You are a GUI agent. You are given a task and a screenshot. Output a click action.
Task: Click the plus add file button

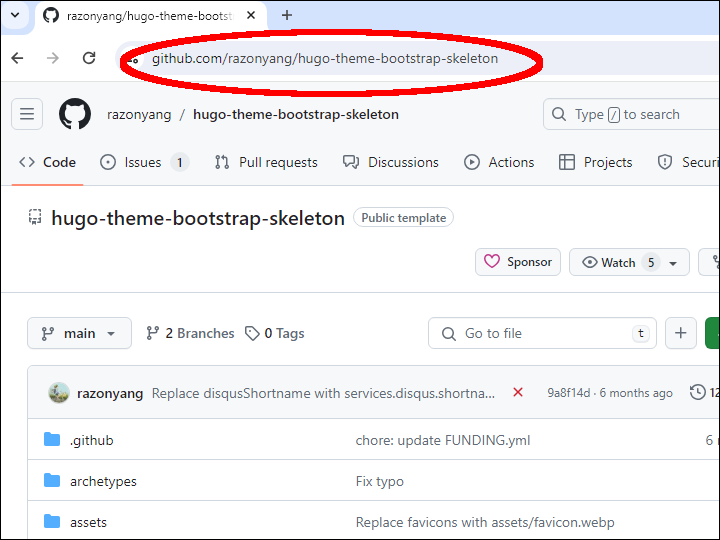click(x=681, y=333)
